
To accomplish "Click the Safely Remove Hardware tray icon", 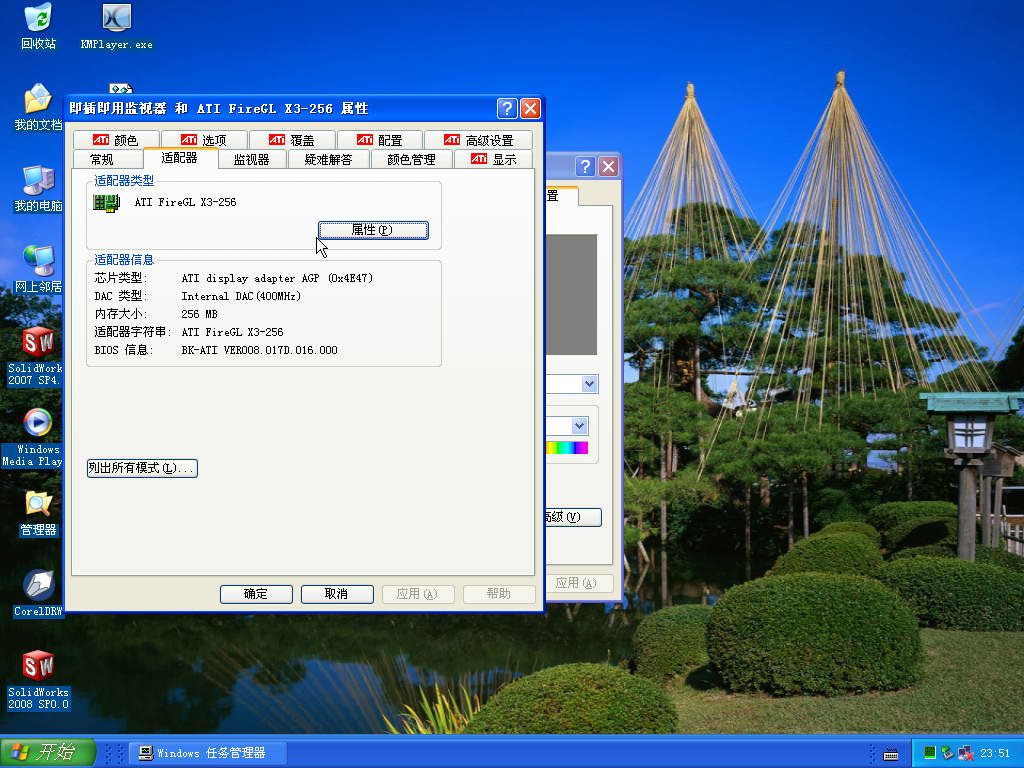I will [947, 753].
